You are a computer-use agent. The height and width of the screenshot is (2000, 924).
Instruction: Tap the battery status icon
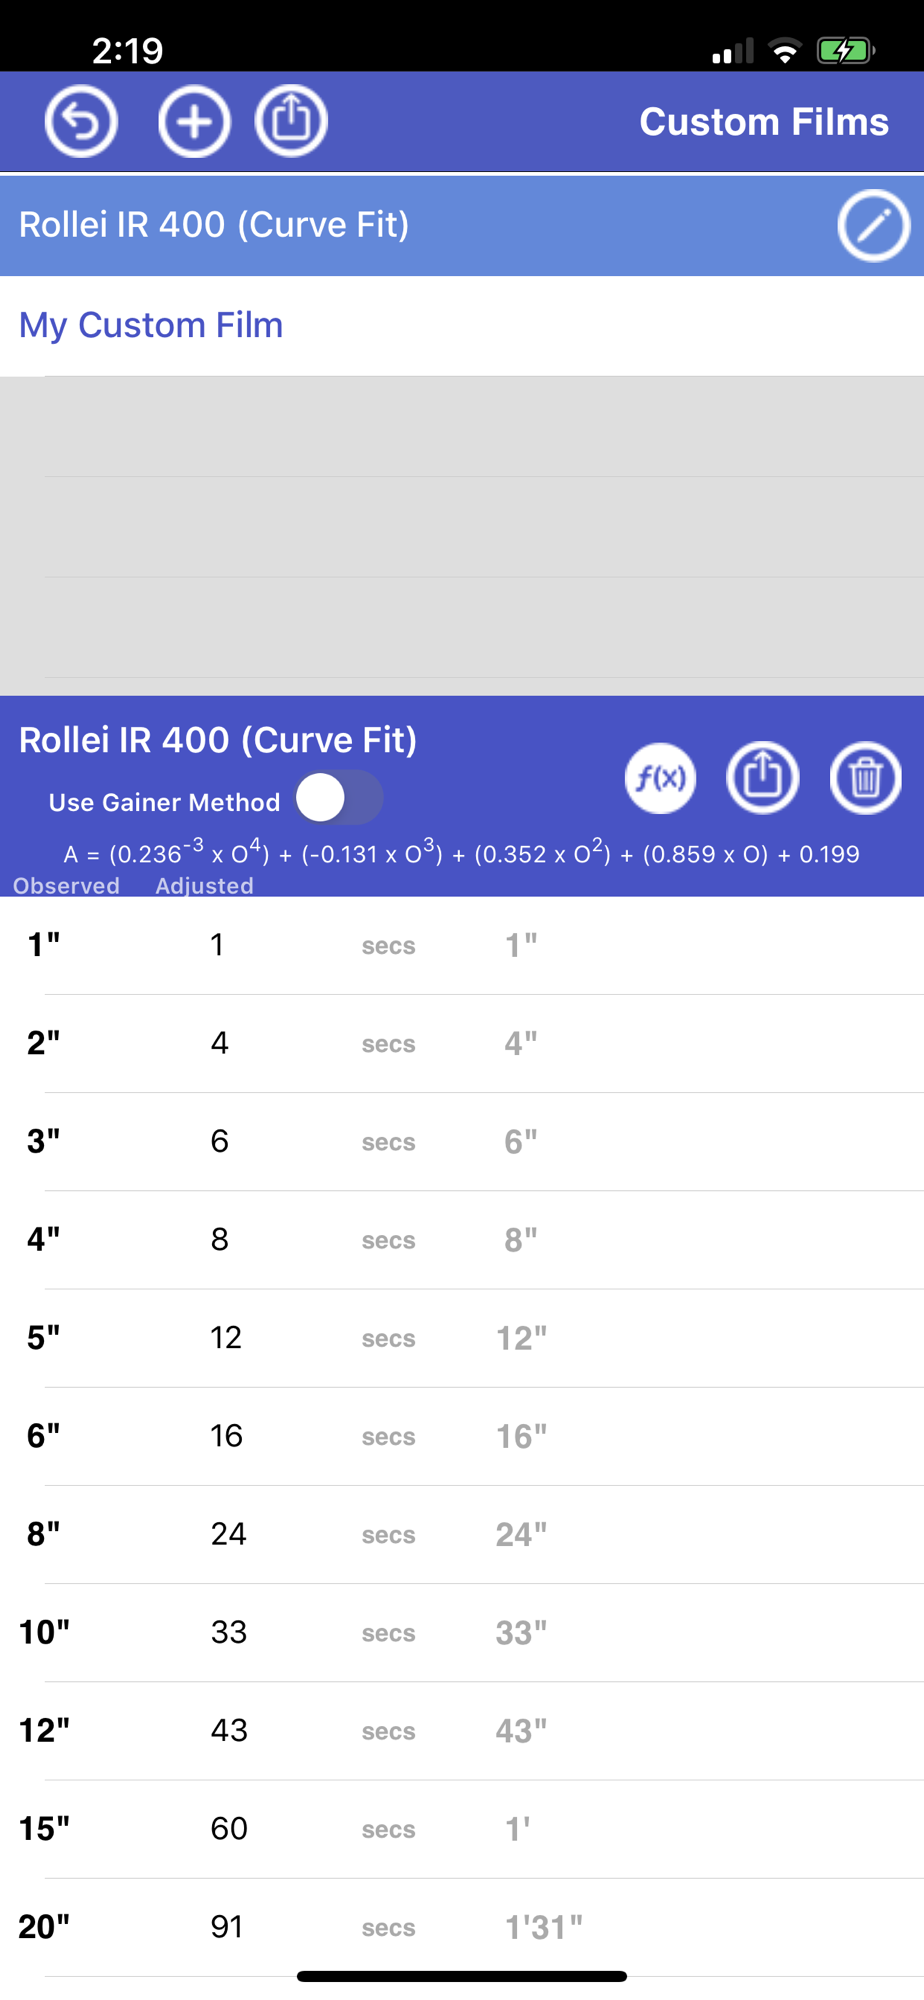[x=845, y=50]
